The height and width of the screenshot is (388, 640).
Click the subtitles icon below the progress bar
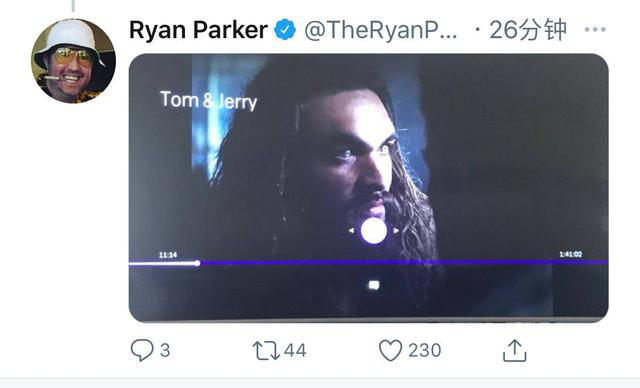pyautogui.click(x=374, y=285)
